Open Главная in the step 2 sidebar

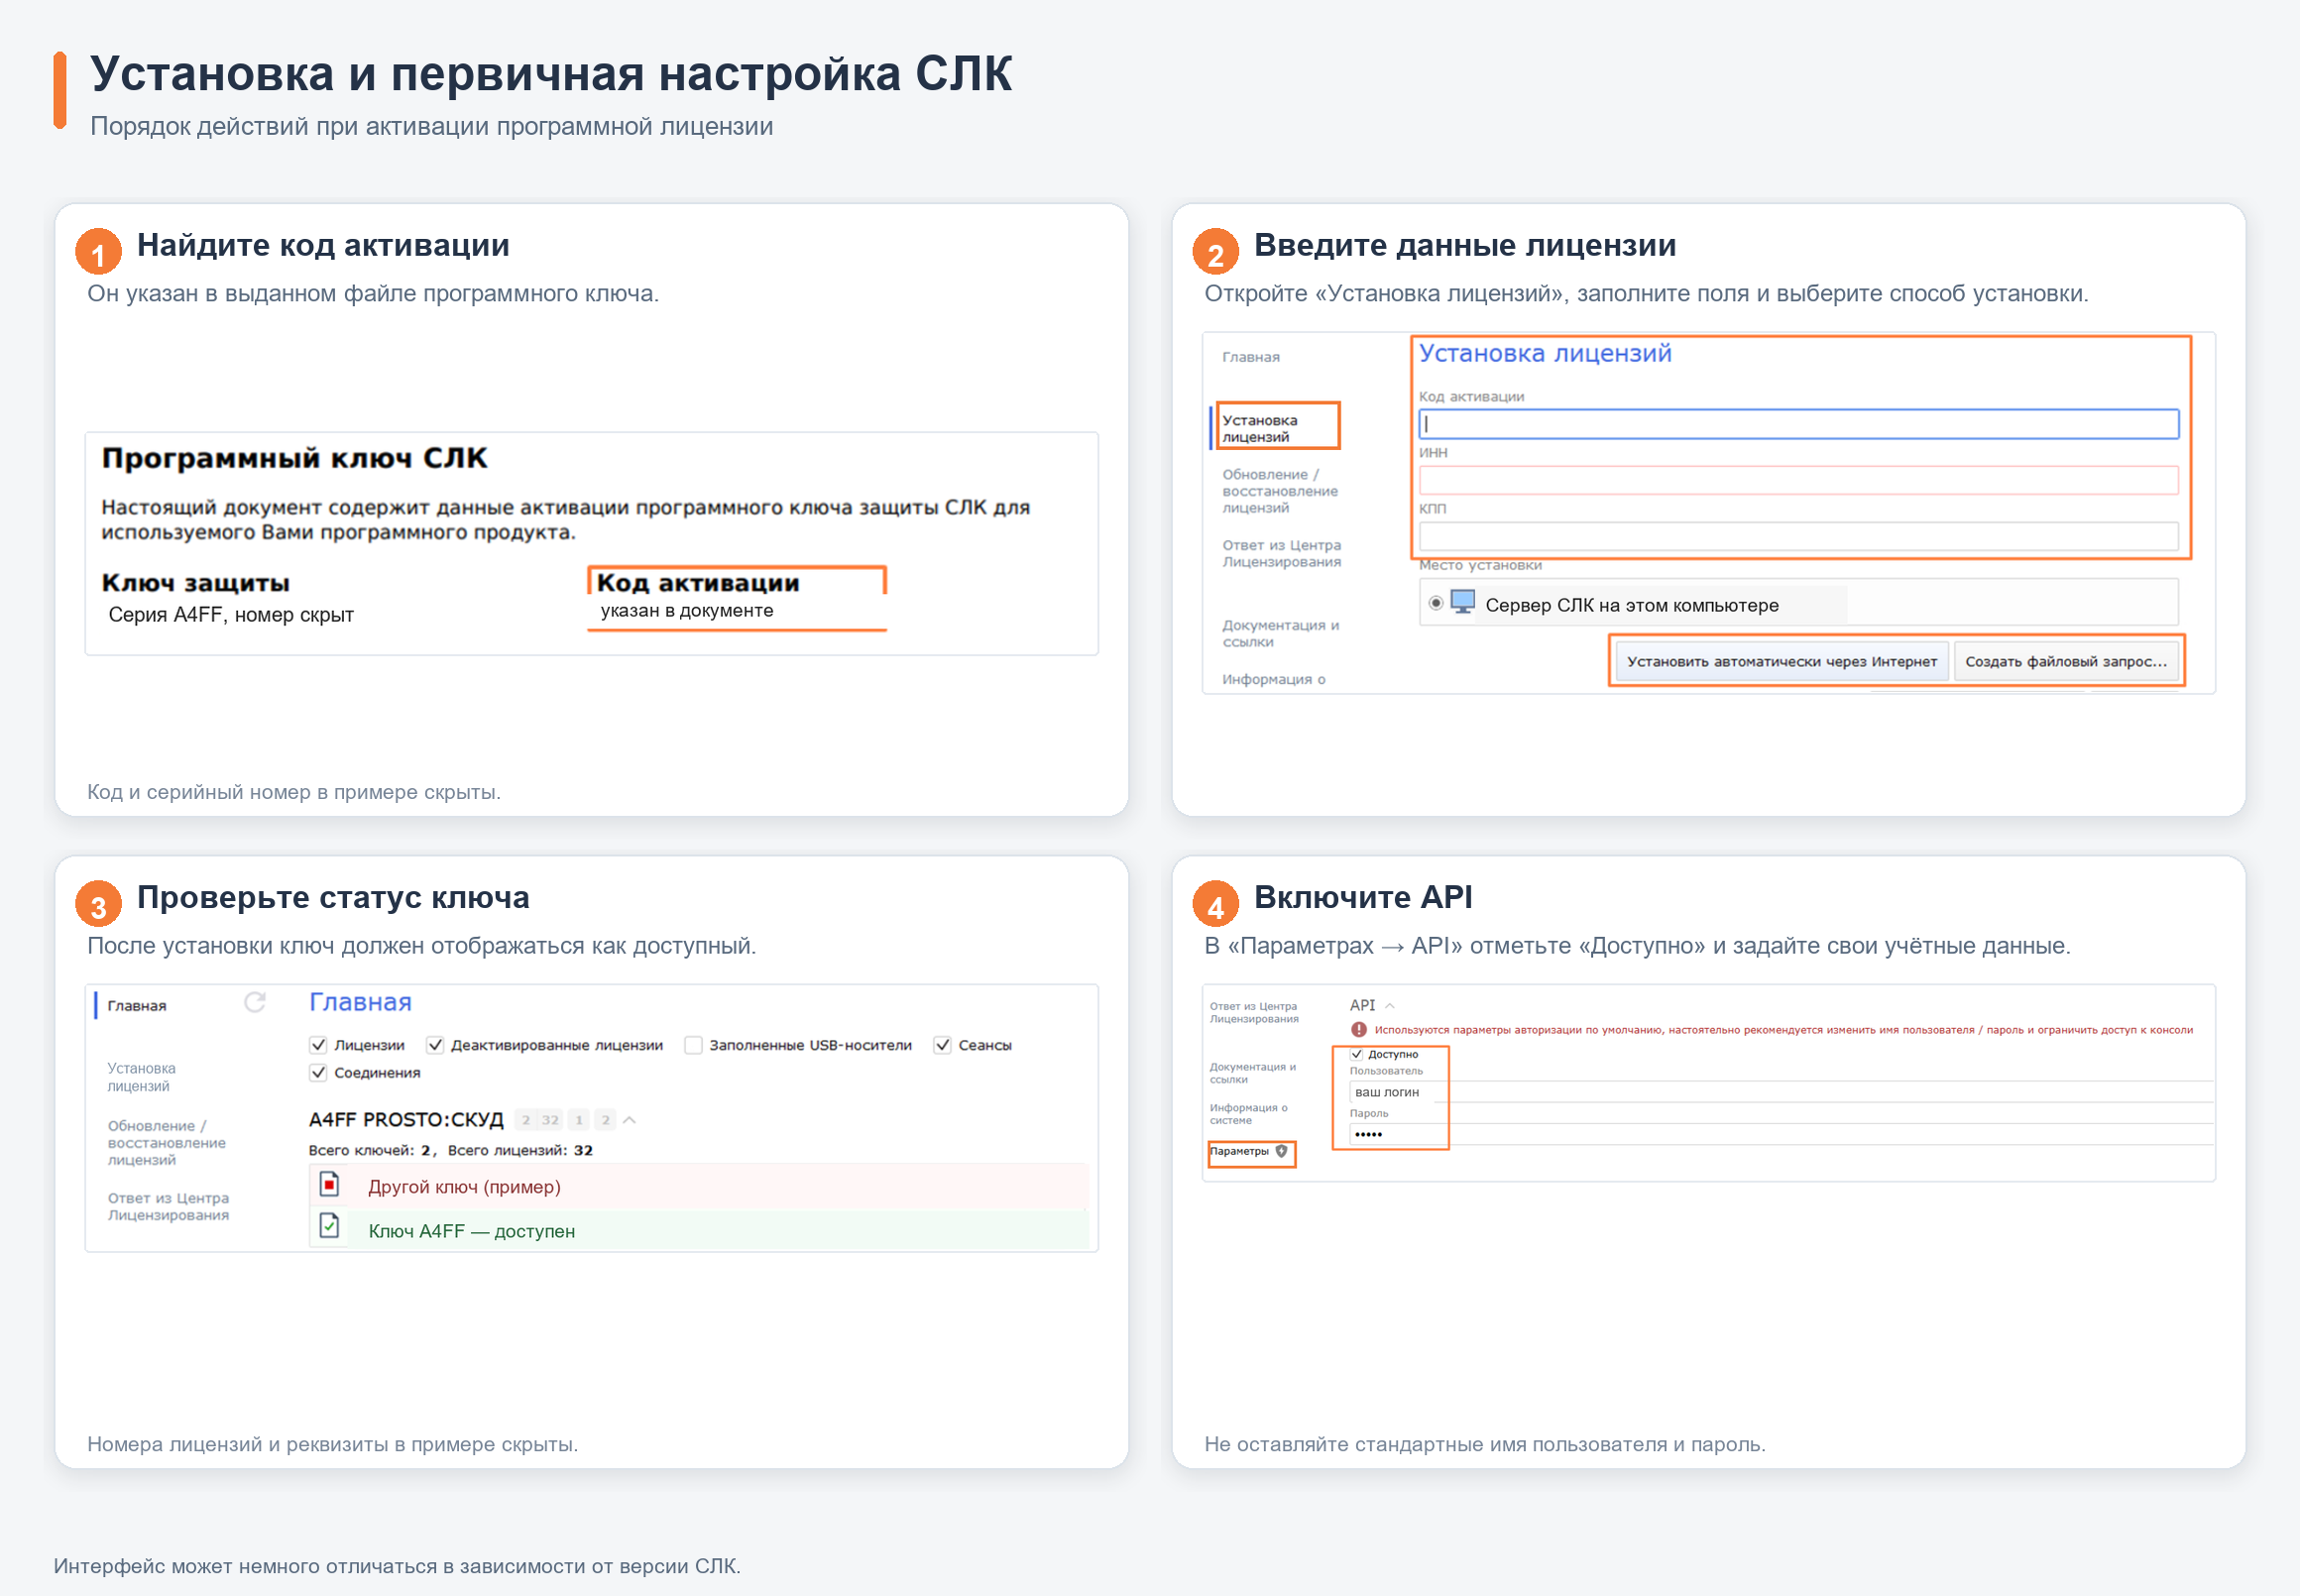(1251, 357)
